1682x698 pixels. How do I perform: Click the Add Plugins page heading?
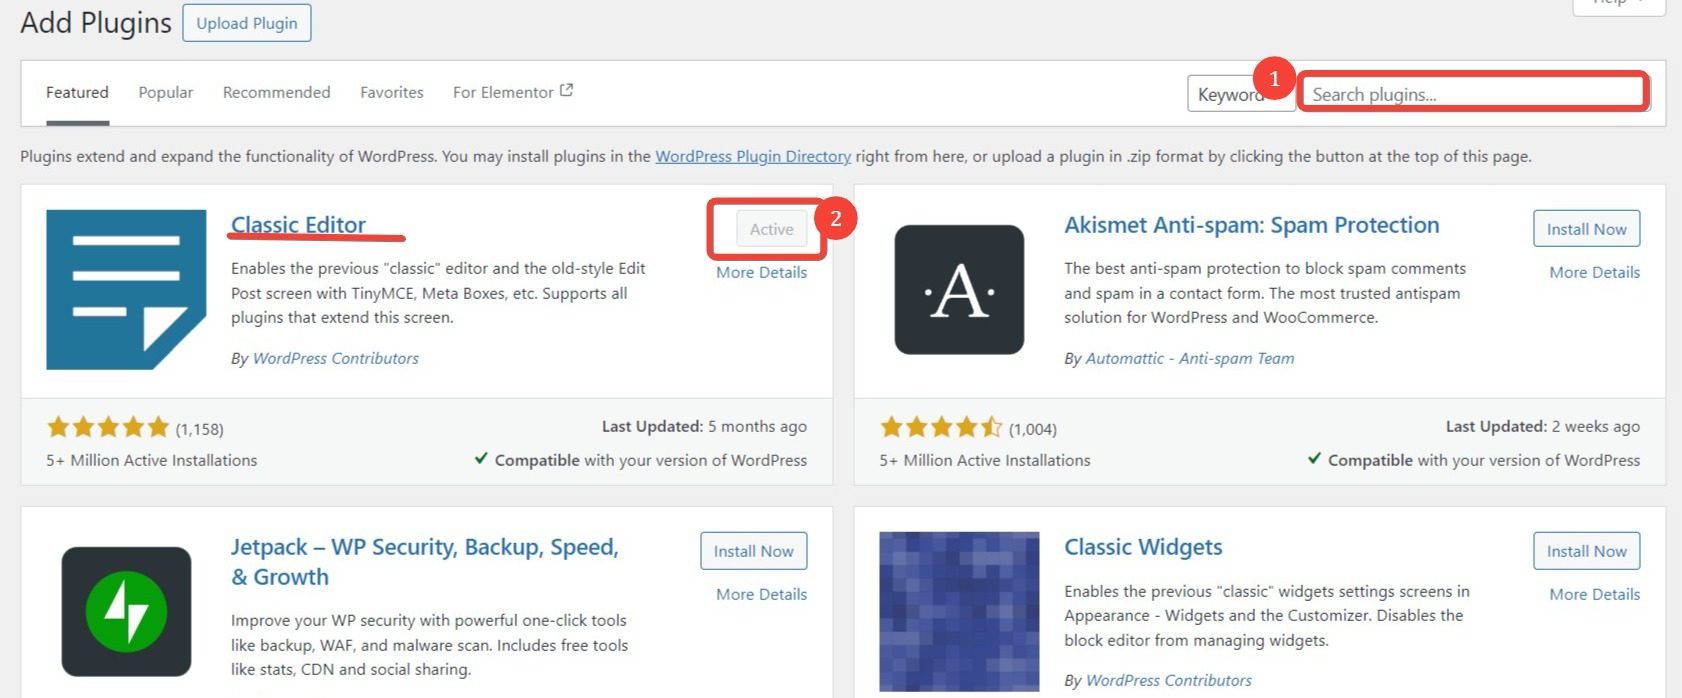click(x=96, y=22)
